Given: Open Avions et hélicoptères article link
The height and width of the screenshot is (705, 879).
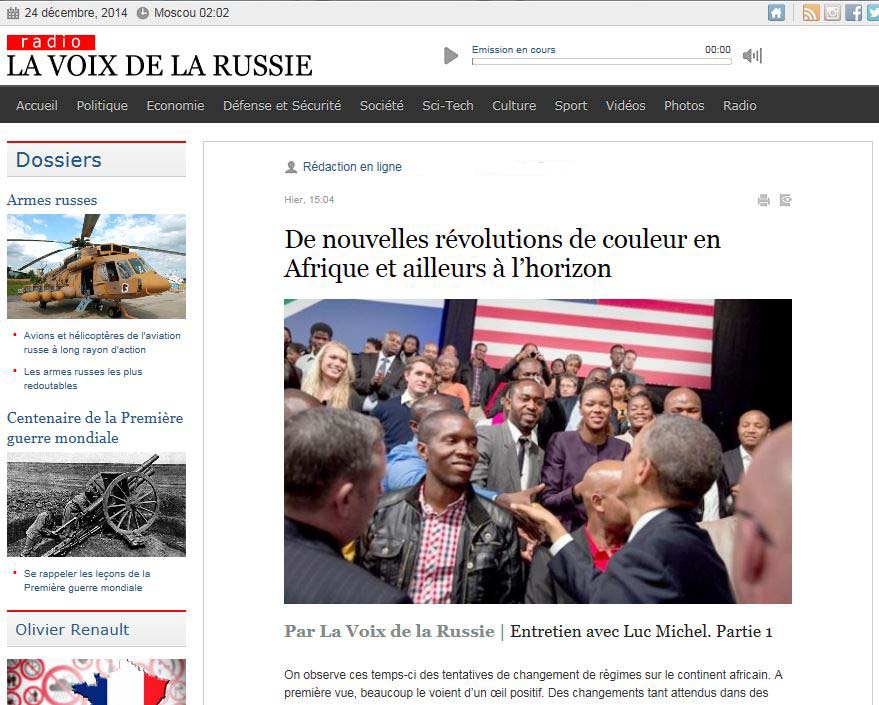Looking at the screenshot, I should (x=102, y=342).
